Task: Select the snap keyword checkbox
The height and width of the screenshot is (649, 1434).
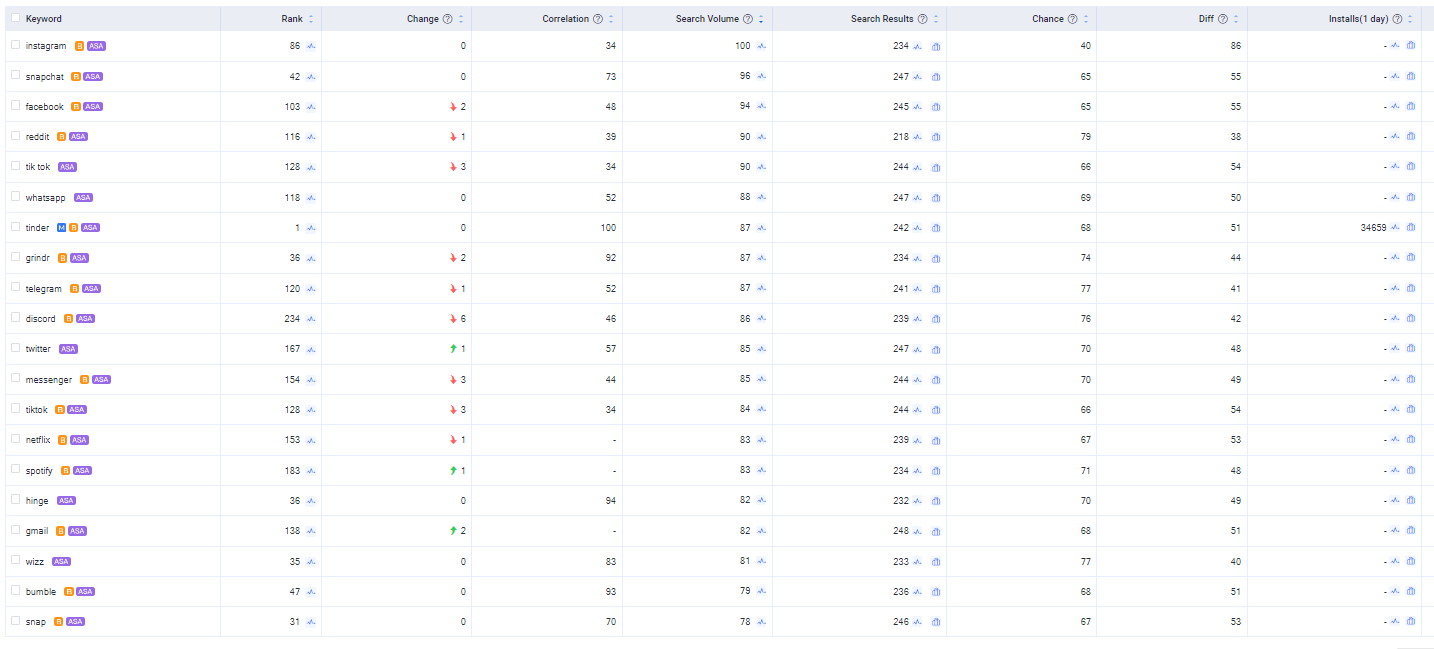Action: coord(15,621)
